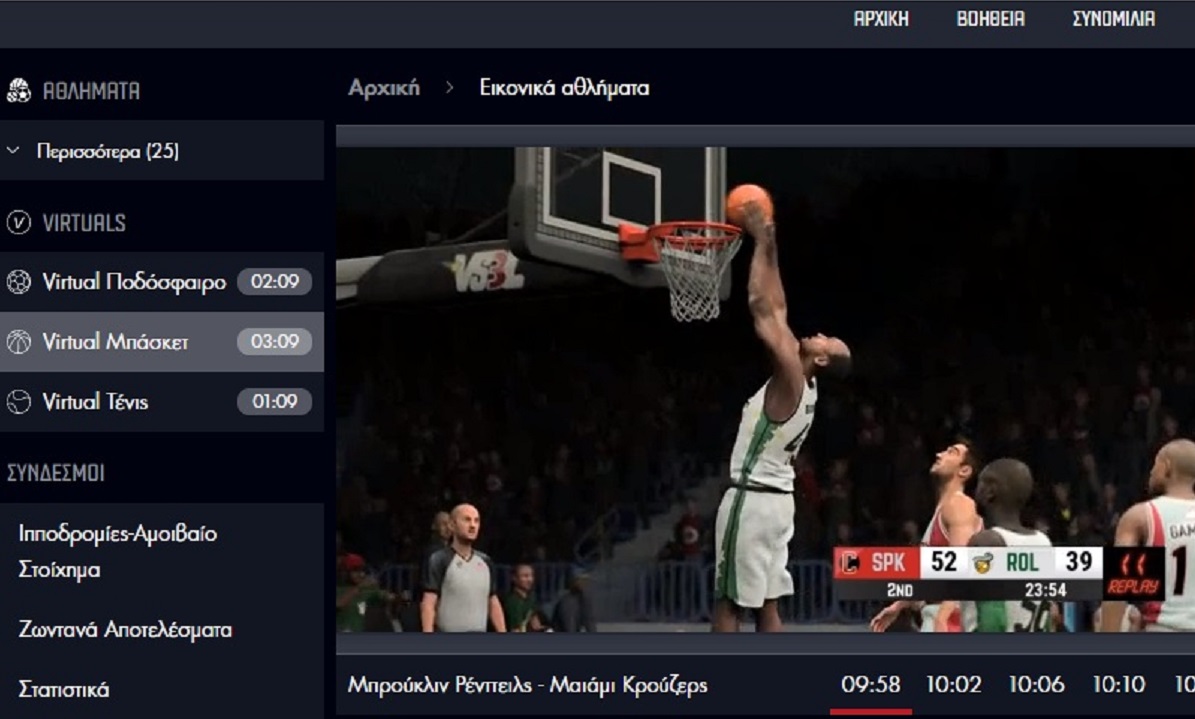Viewport: 1195px width, 719px height.
Task: Select the 10:06 match time tab
Action: 1036,685
